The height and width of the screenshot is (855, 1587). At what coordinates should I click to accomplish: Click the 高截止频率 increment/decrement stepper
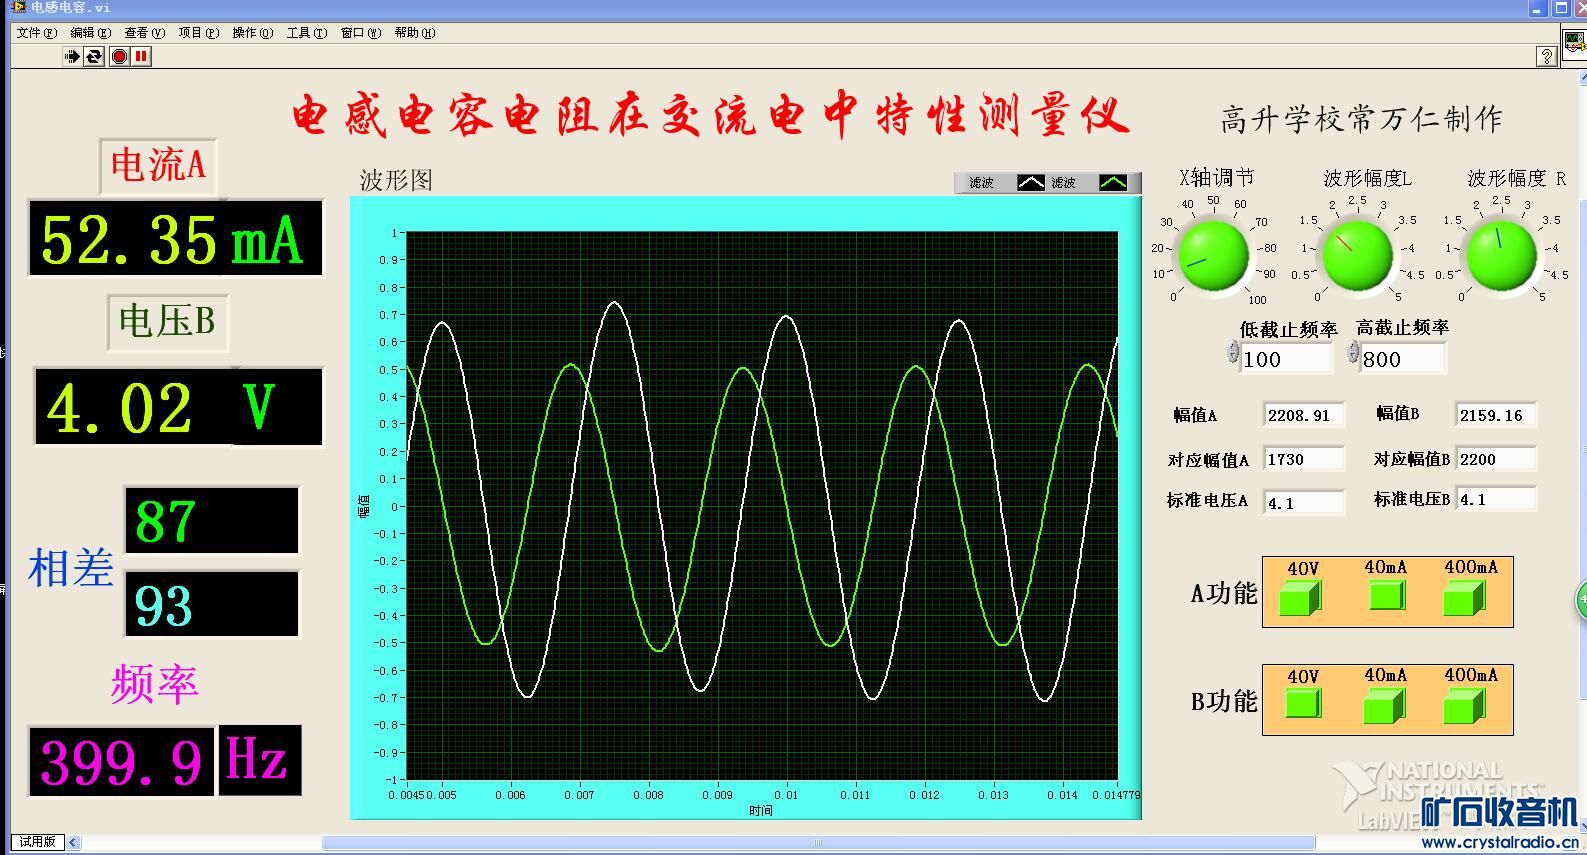1353,352
